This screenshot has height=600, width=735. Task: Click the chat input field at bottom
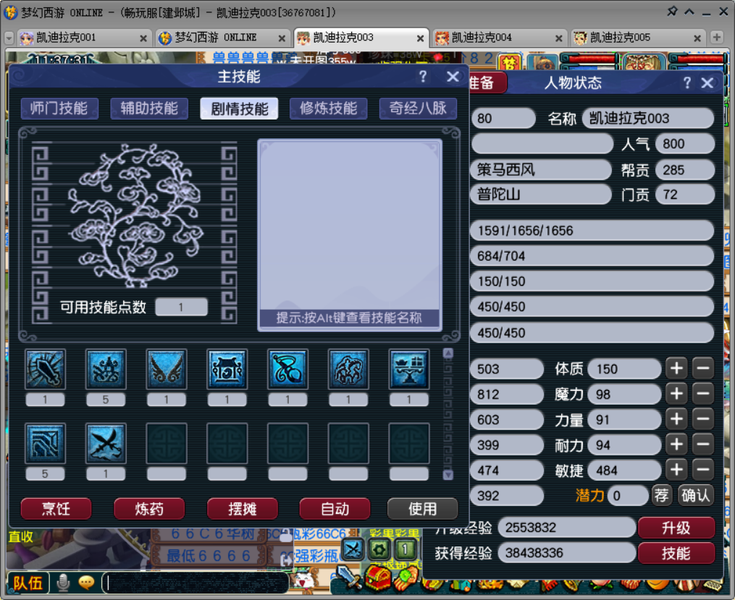pyautogui.click(x=195, y=583)
